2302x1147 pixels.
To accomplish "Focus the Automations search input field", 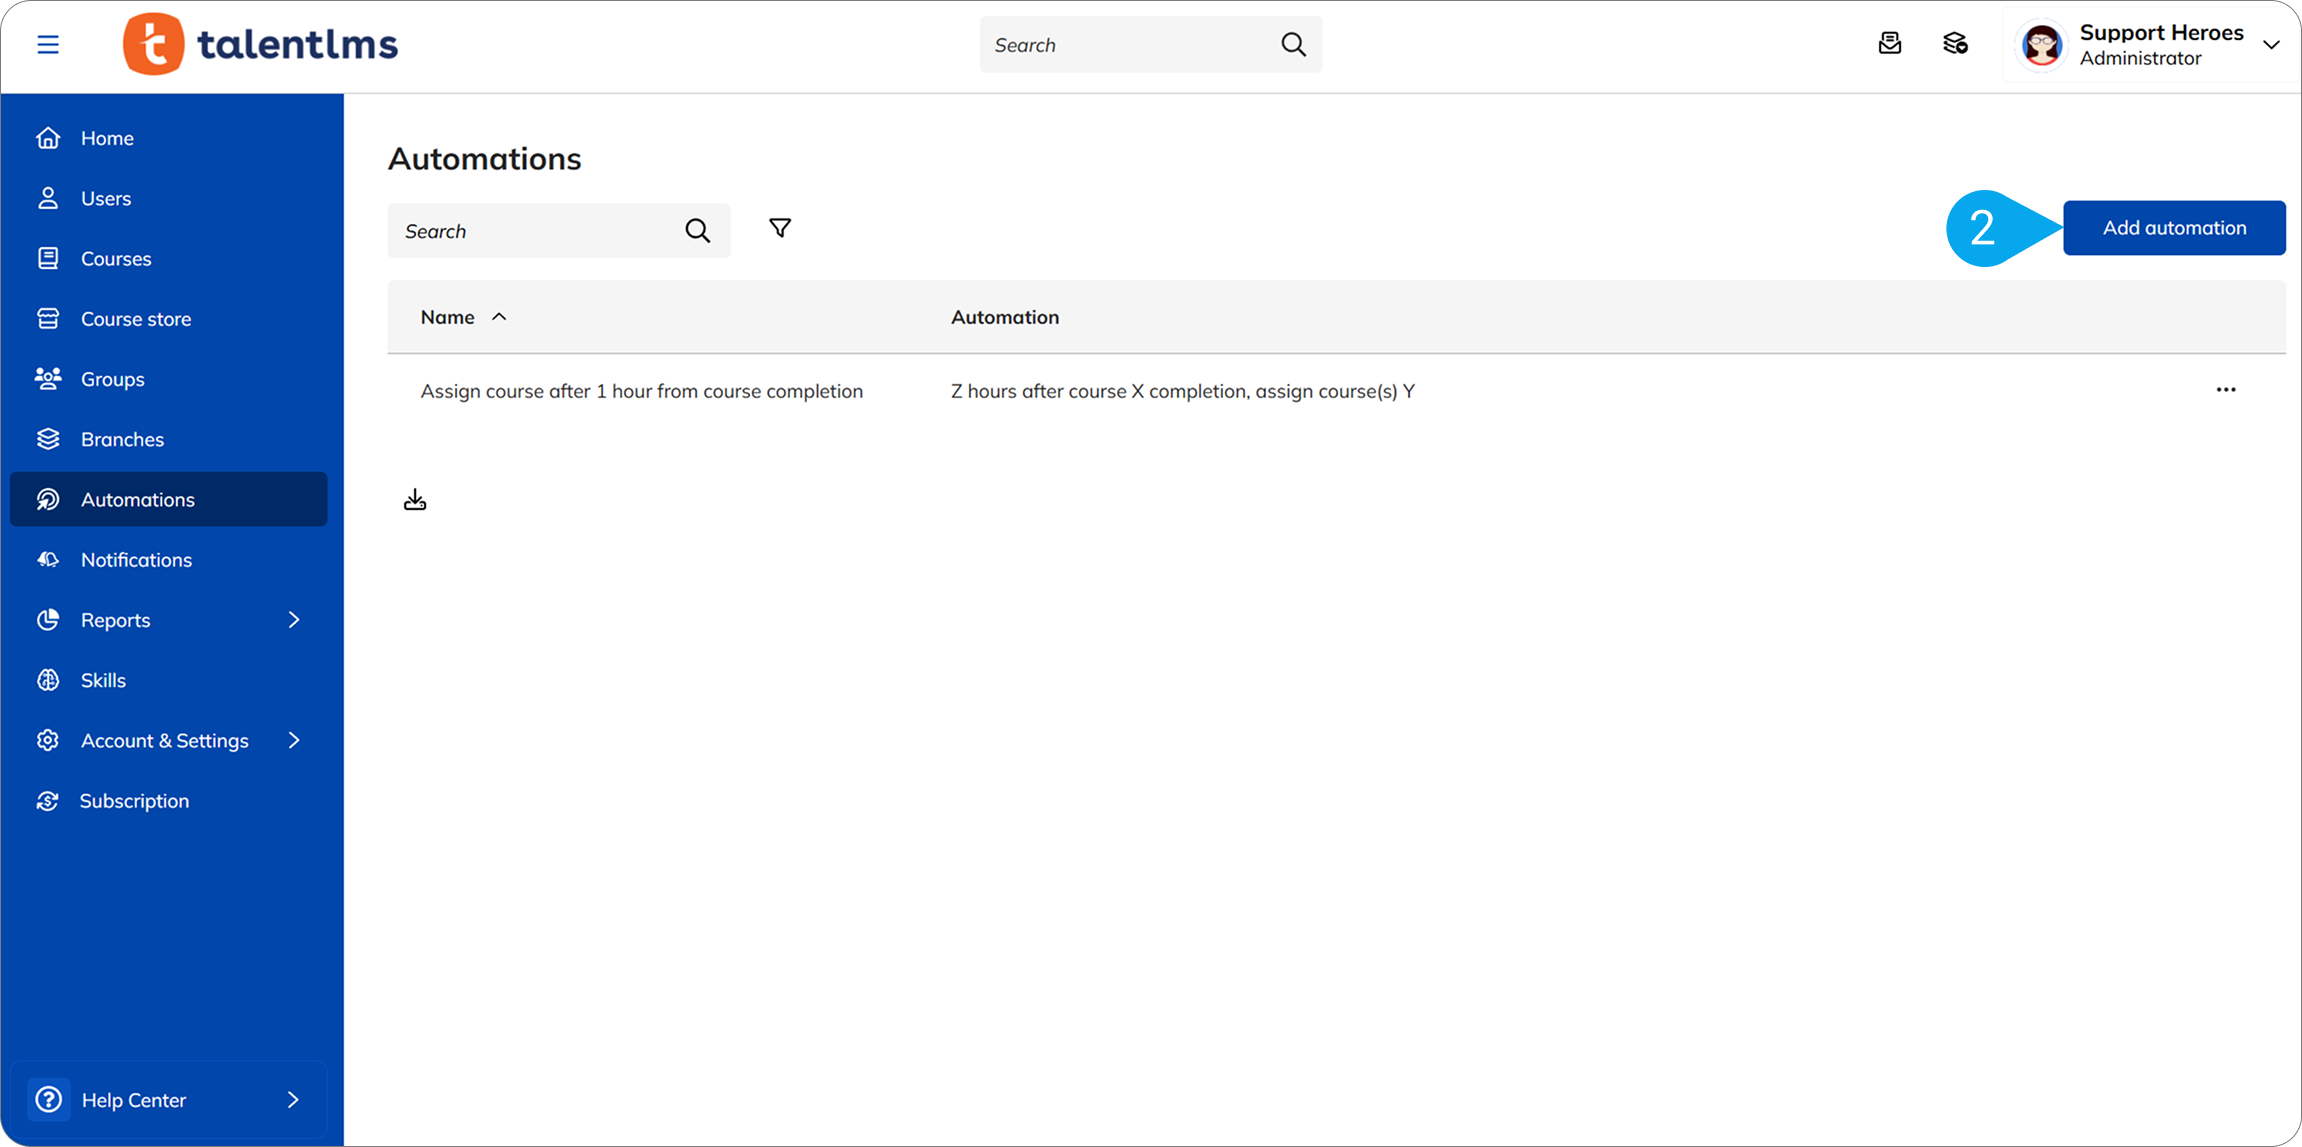I will point(535,231).
